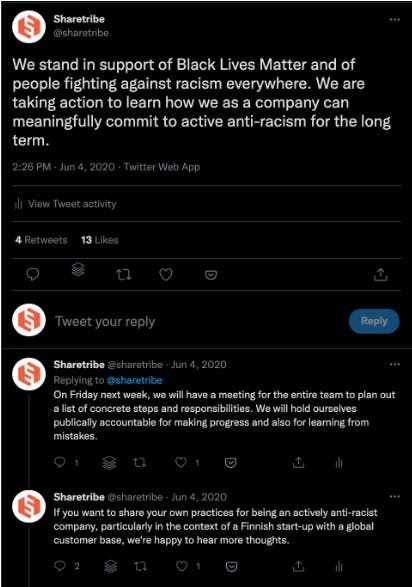View the 13 Likes list

(100, 240)
